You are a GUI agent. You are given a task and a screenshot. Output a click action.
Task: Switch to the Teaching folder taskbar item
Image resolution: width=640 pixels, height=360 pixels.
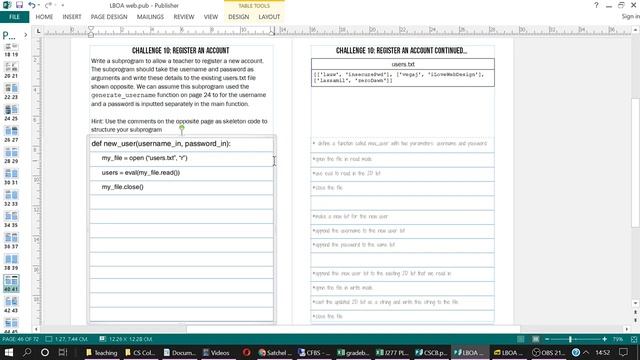101,352
